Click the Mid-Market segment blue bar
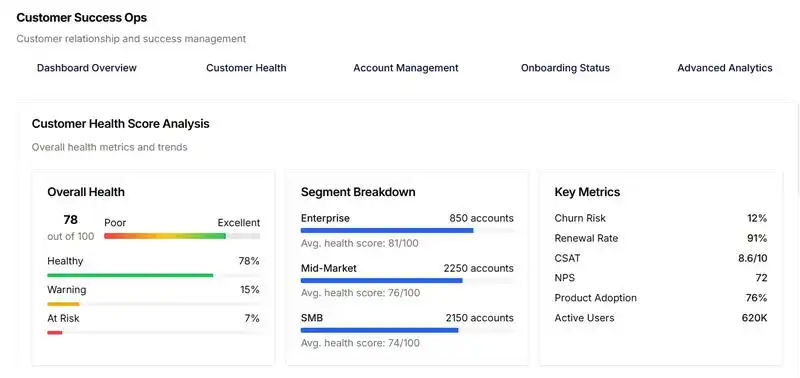Screen dimensions: 800x378 coord(407,281)
